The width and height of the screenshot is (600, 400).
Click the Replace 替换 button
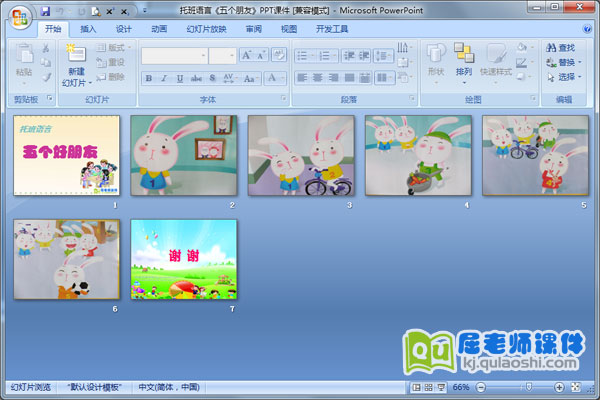tap(564, 62)
